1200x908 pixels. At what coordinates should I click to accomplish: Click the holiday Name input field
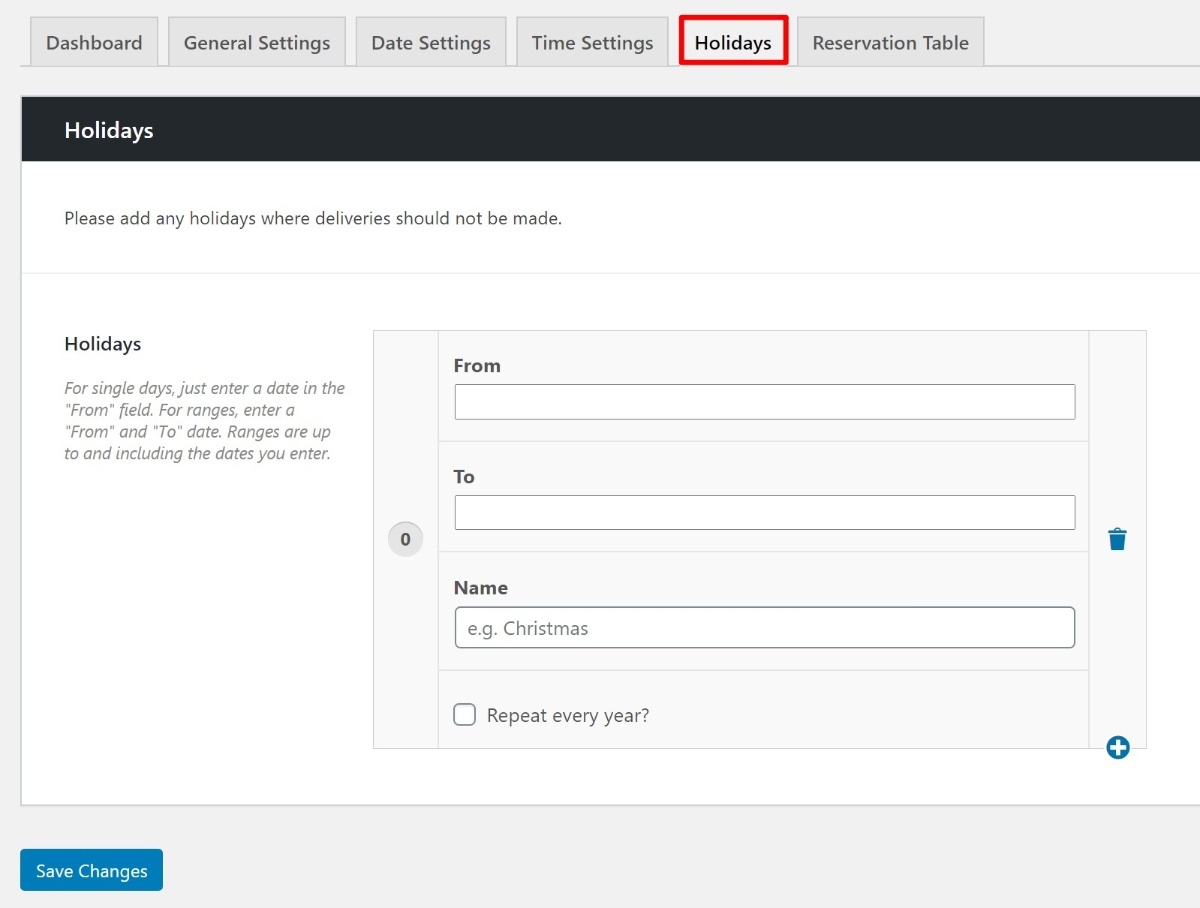pos(765,628)
